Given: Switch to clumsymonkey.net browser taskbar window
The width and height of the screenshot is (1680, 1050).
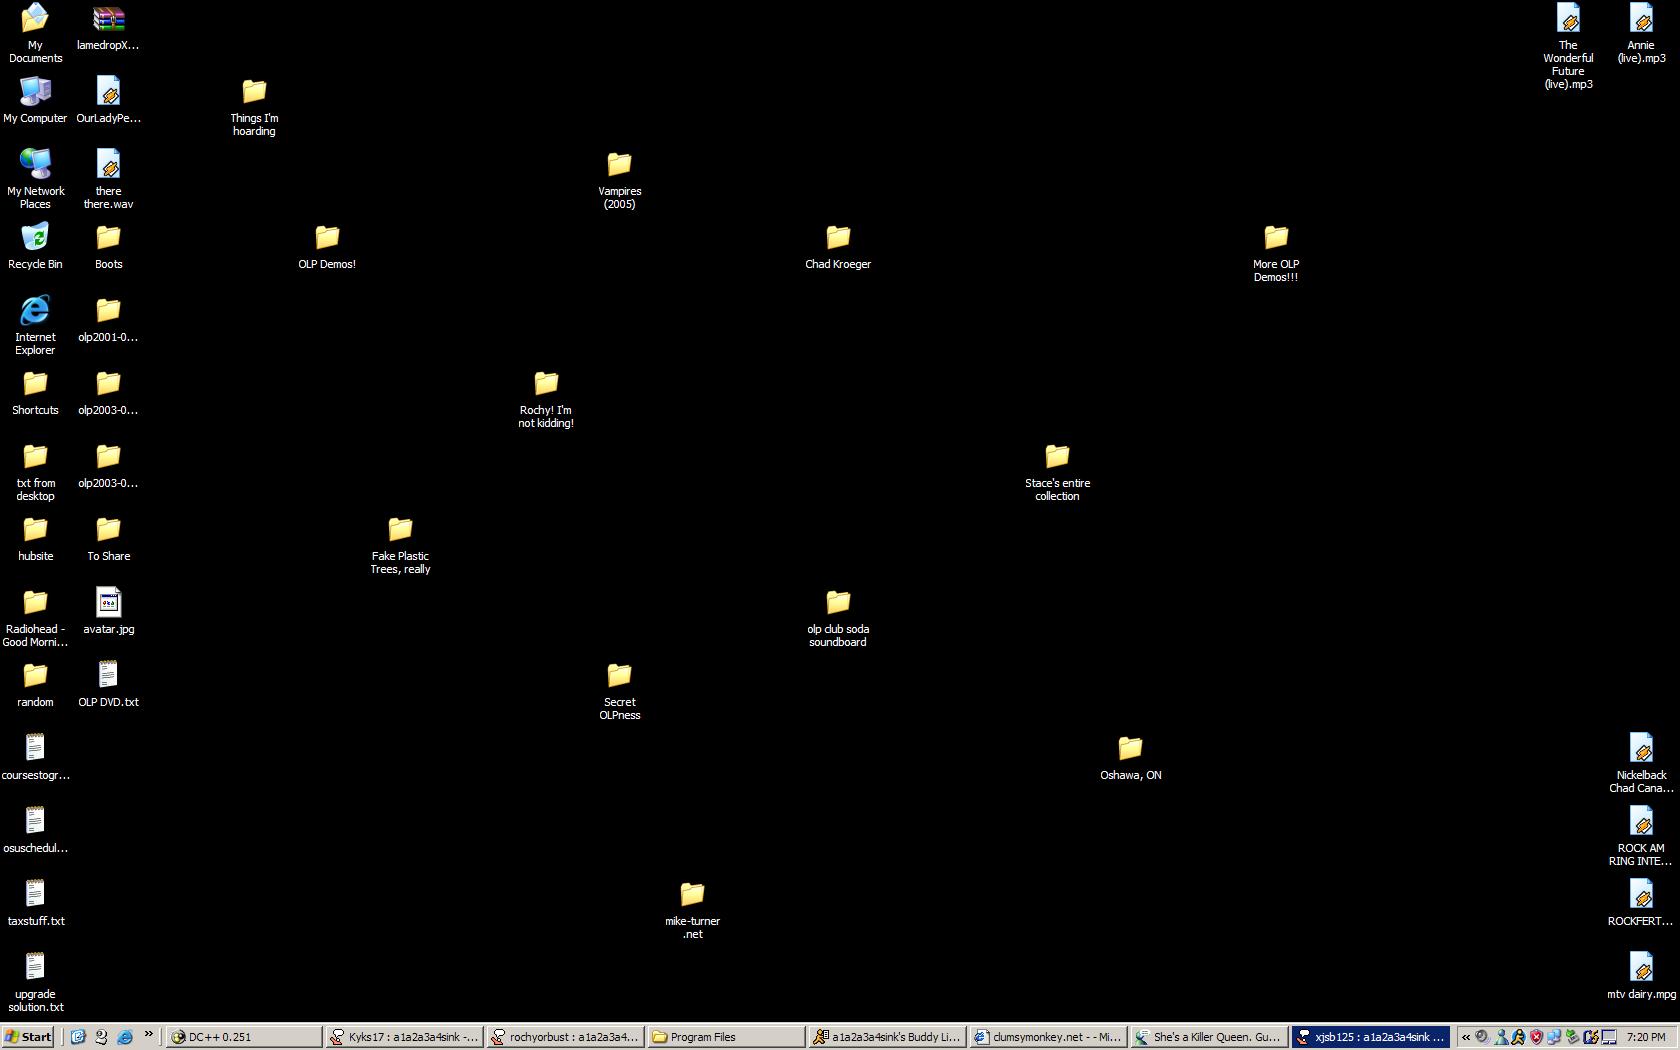Looking at the screenshot, I should [x=1048, y=1037].
